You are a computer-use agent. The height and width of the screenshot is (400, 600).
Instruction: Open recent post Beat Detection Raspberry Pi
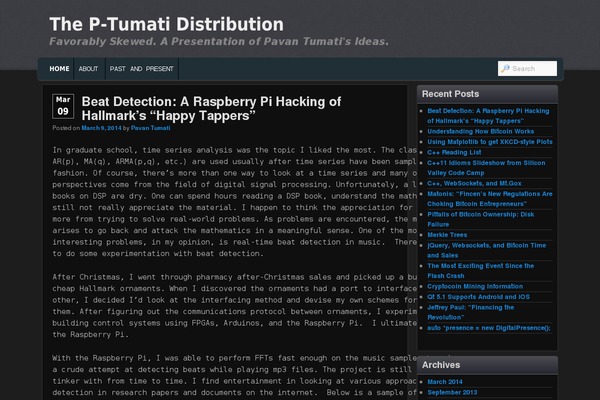488,116
